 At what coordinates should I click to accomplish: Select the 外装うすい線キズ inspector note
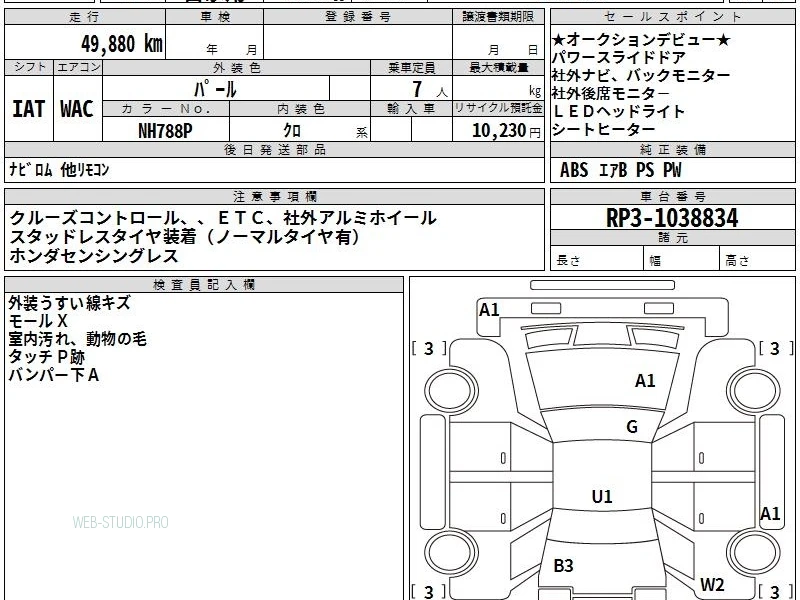pos(69,303)
